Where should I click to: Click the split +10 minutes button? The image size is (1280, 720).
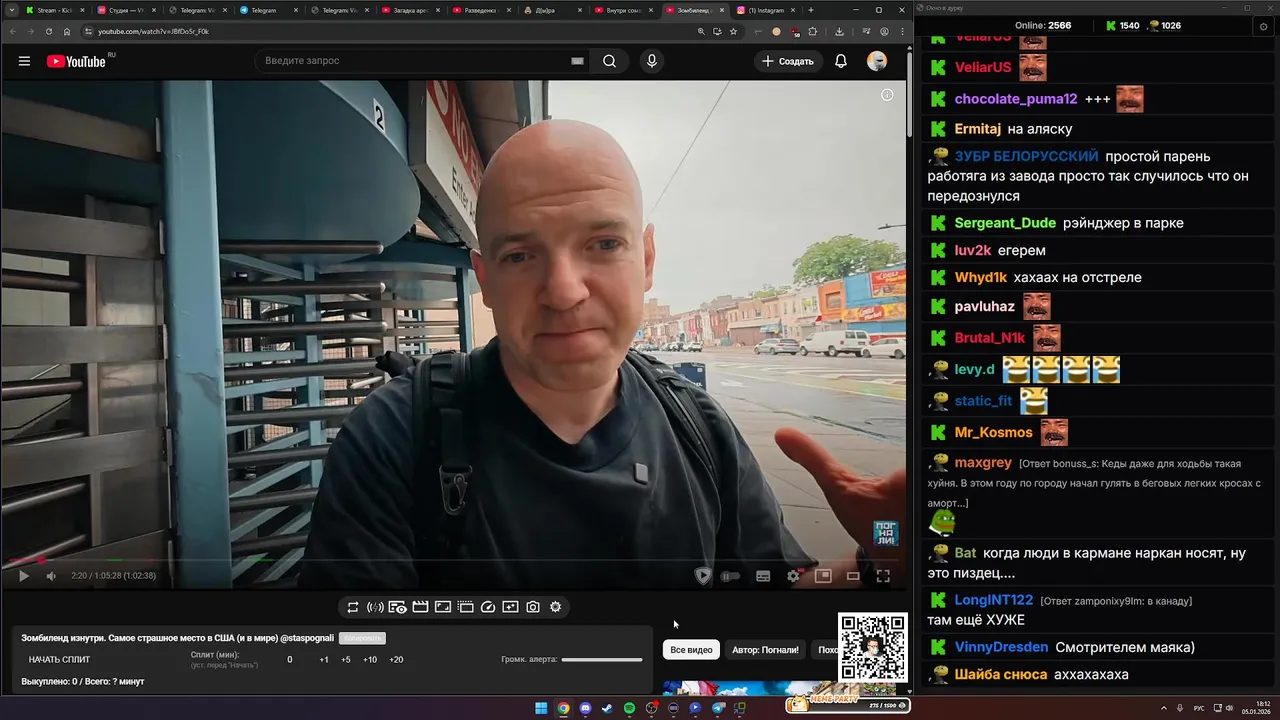(370, 660)
